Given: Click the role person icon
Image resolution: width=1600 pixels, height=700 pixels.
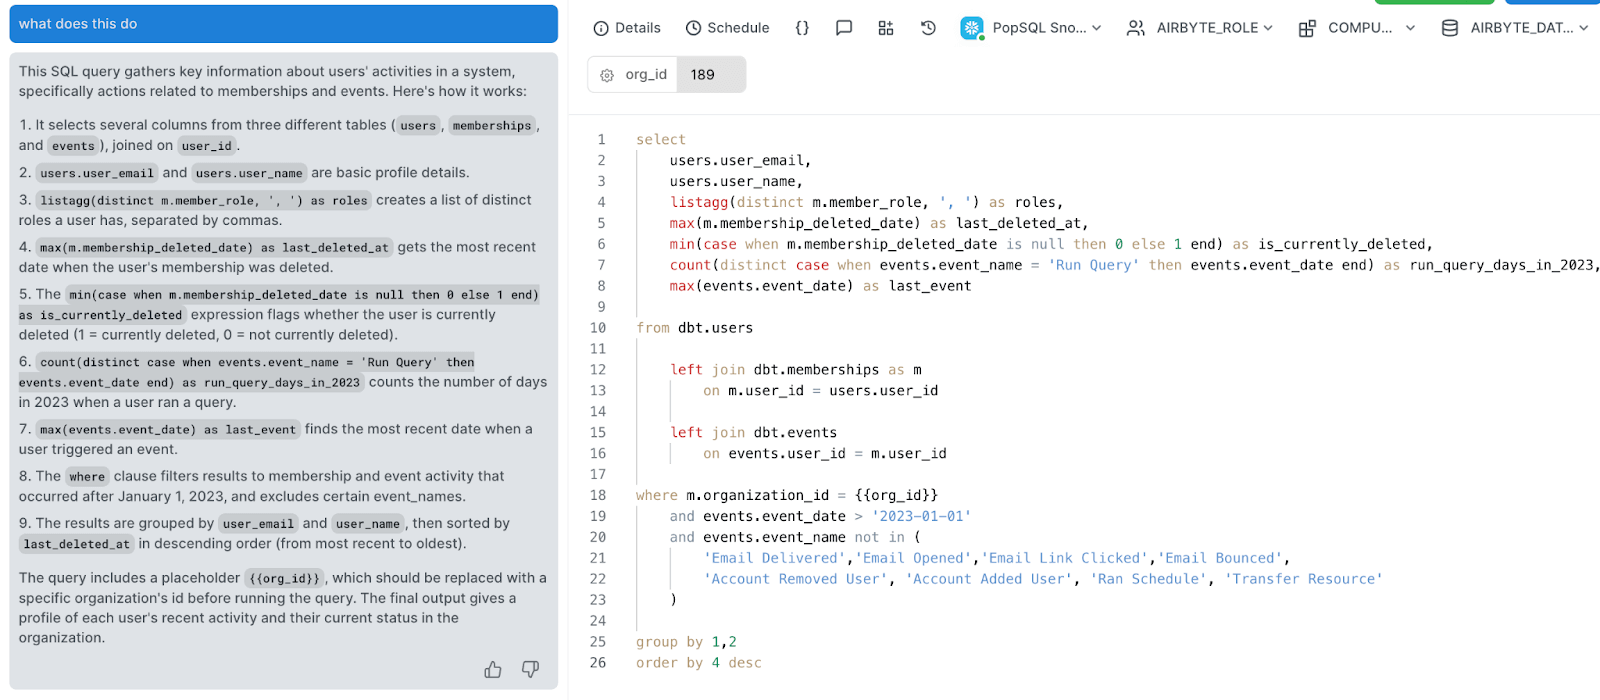Looking at the screenshot, I should tap(1135, 28).
